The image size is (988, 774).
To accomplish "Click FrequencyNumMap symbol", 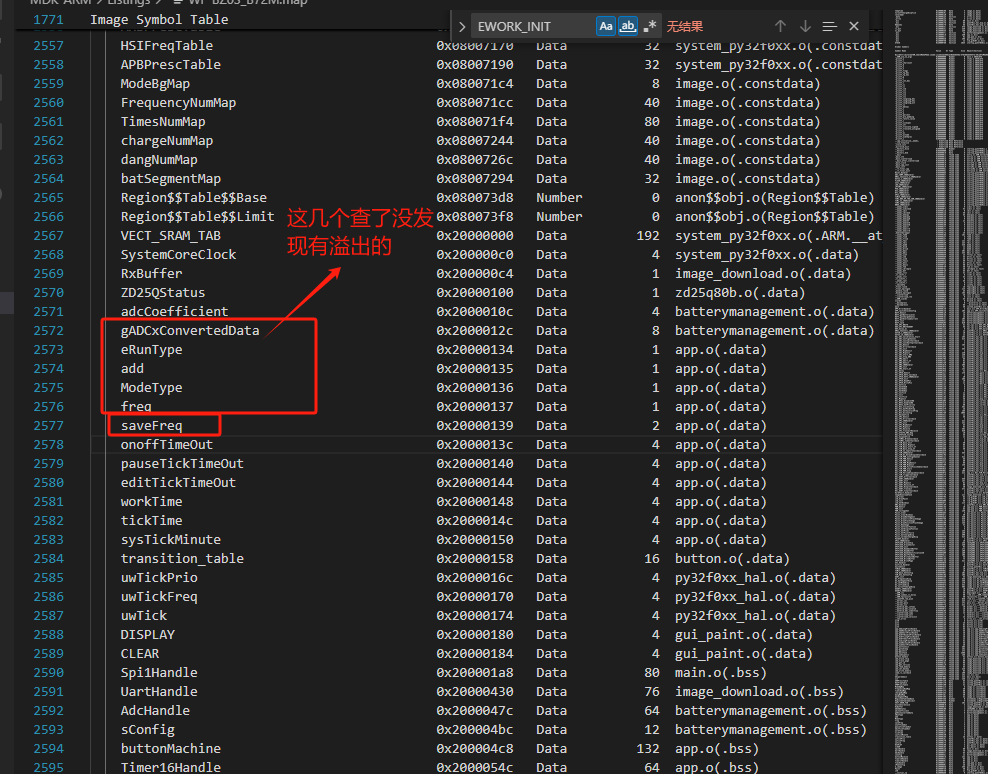I will [x=178, y=103].
